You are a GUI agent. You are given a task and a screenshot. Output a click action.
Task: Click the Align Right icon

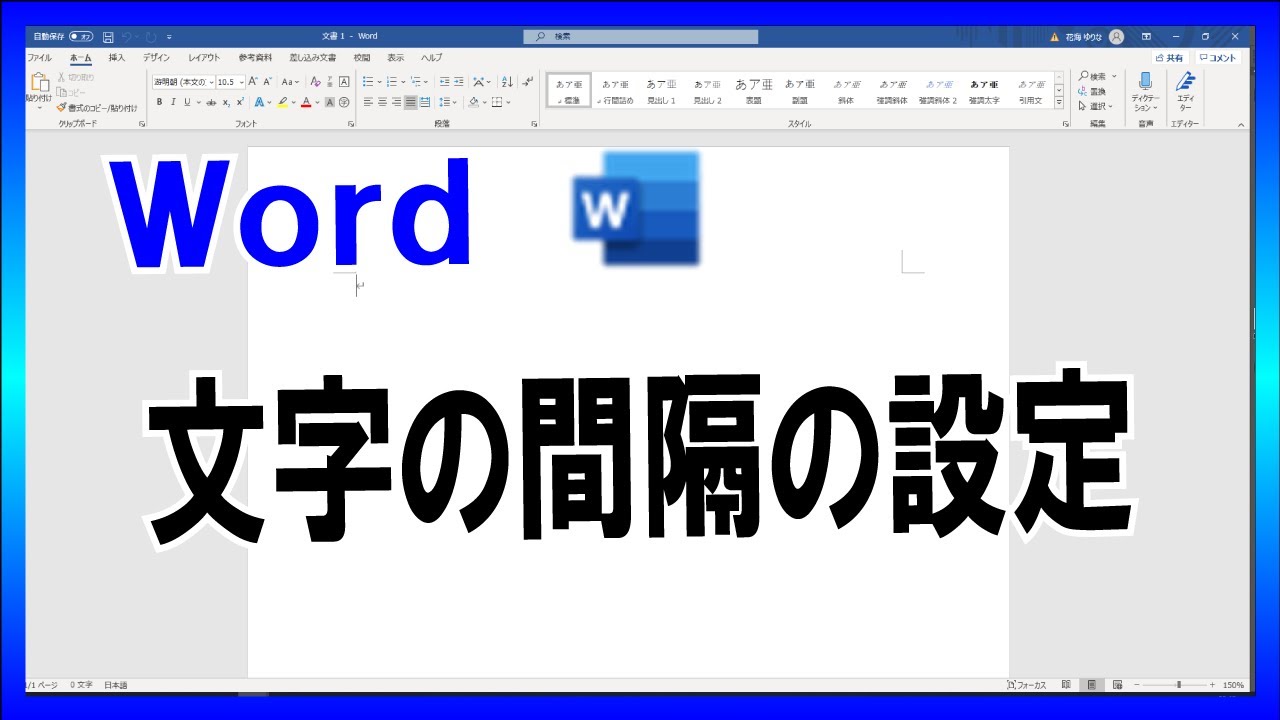coord(396,102)
